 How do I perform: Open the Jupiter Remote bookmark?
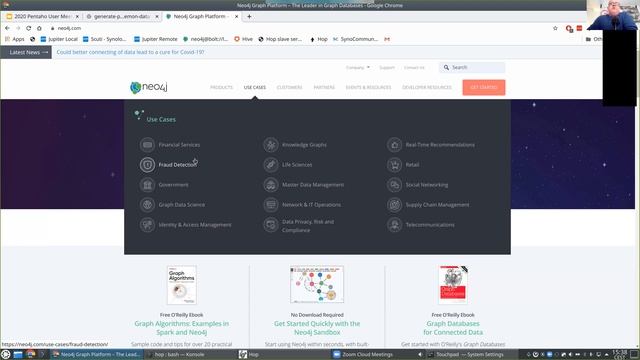156,39
